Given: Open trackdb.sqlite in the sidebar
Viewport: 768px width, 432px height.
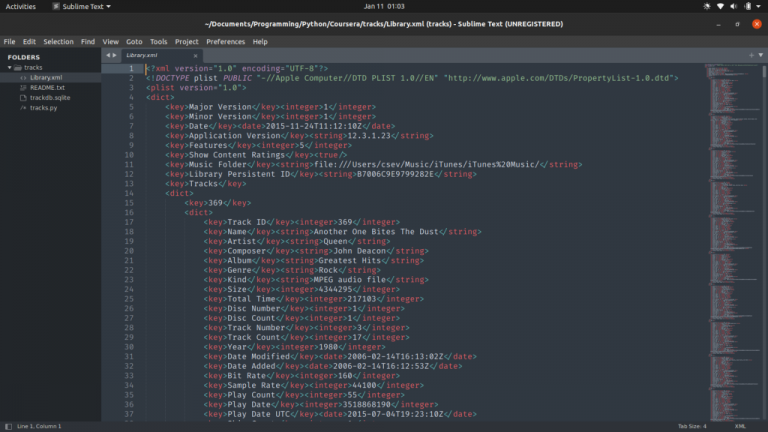Looking at the screenshot, I should click(x=50, y=97).
